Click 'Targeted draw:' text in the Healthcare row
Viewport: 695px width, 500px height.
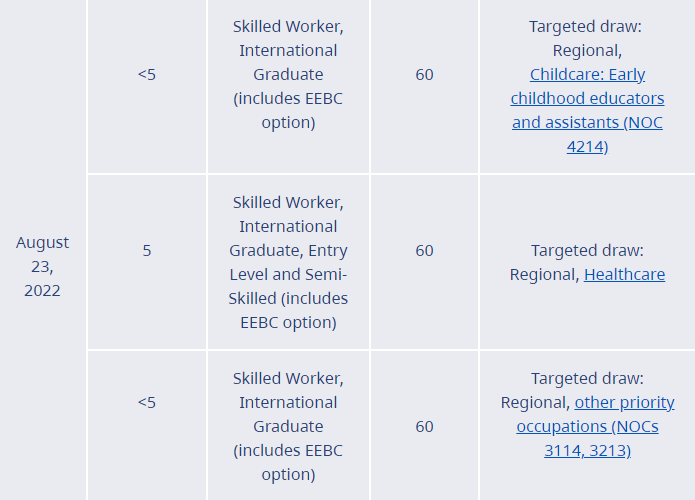587,250
